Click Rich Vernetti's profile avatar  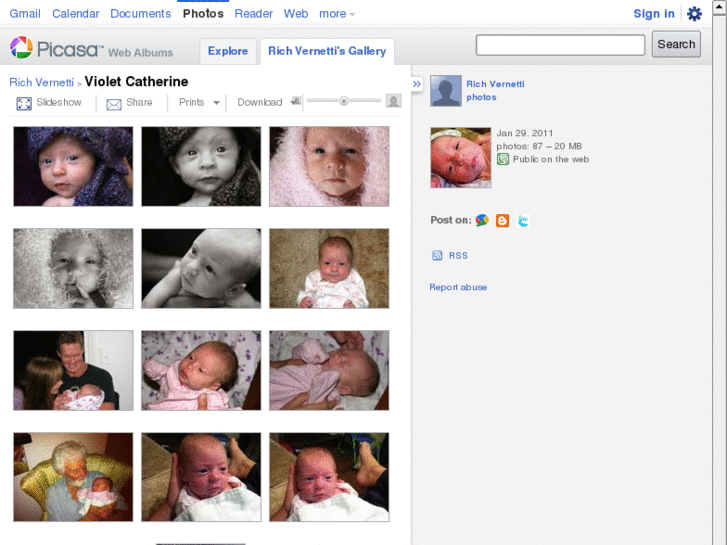446,91
